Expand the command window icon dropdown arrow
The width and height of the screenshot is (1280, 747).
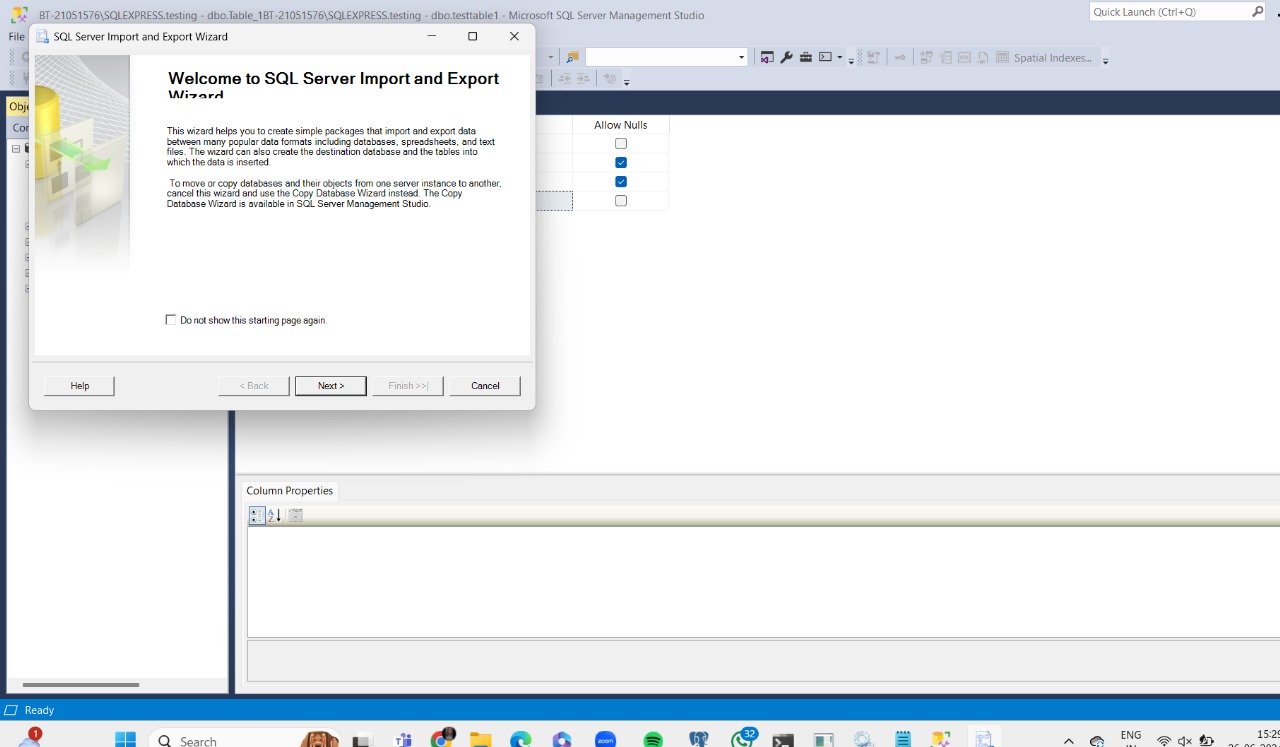pyautogui.click(x=840, y=57)
